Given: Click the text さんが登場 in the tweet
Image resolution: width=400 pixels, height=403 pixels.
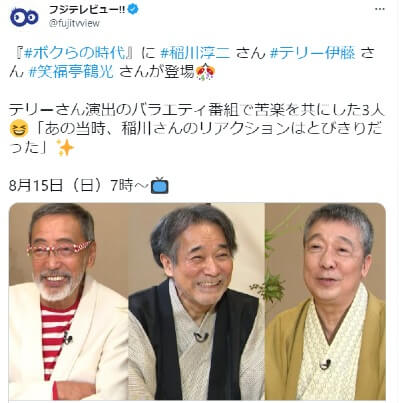Looking at the screenshot, I should click(157, 72).
